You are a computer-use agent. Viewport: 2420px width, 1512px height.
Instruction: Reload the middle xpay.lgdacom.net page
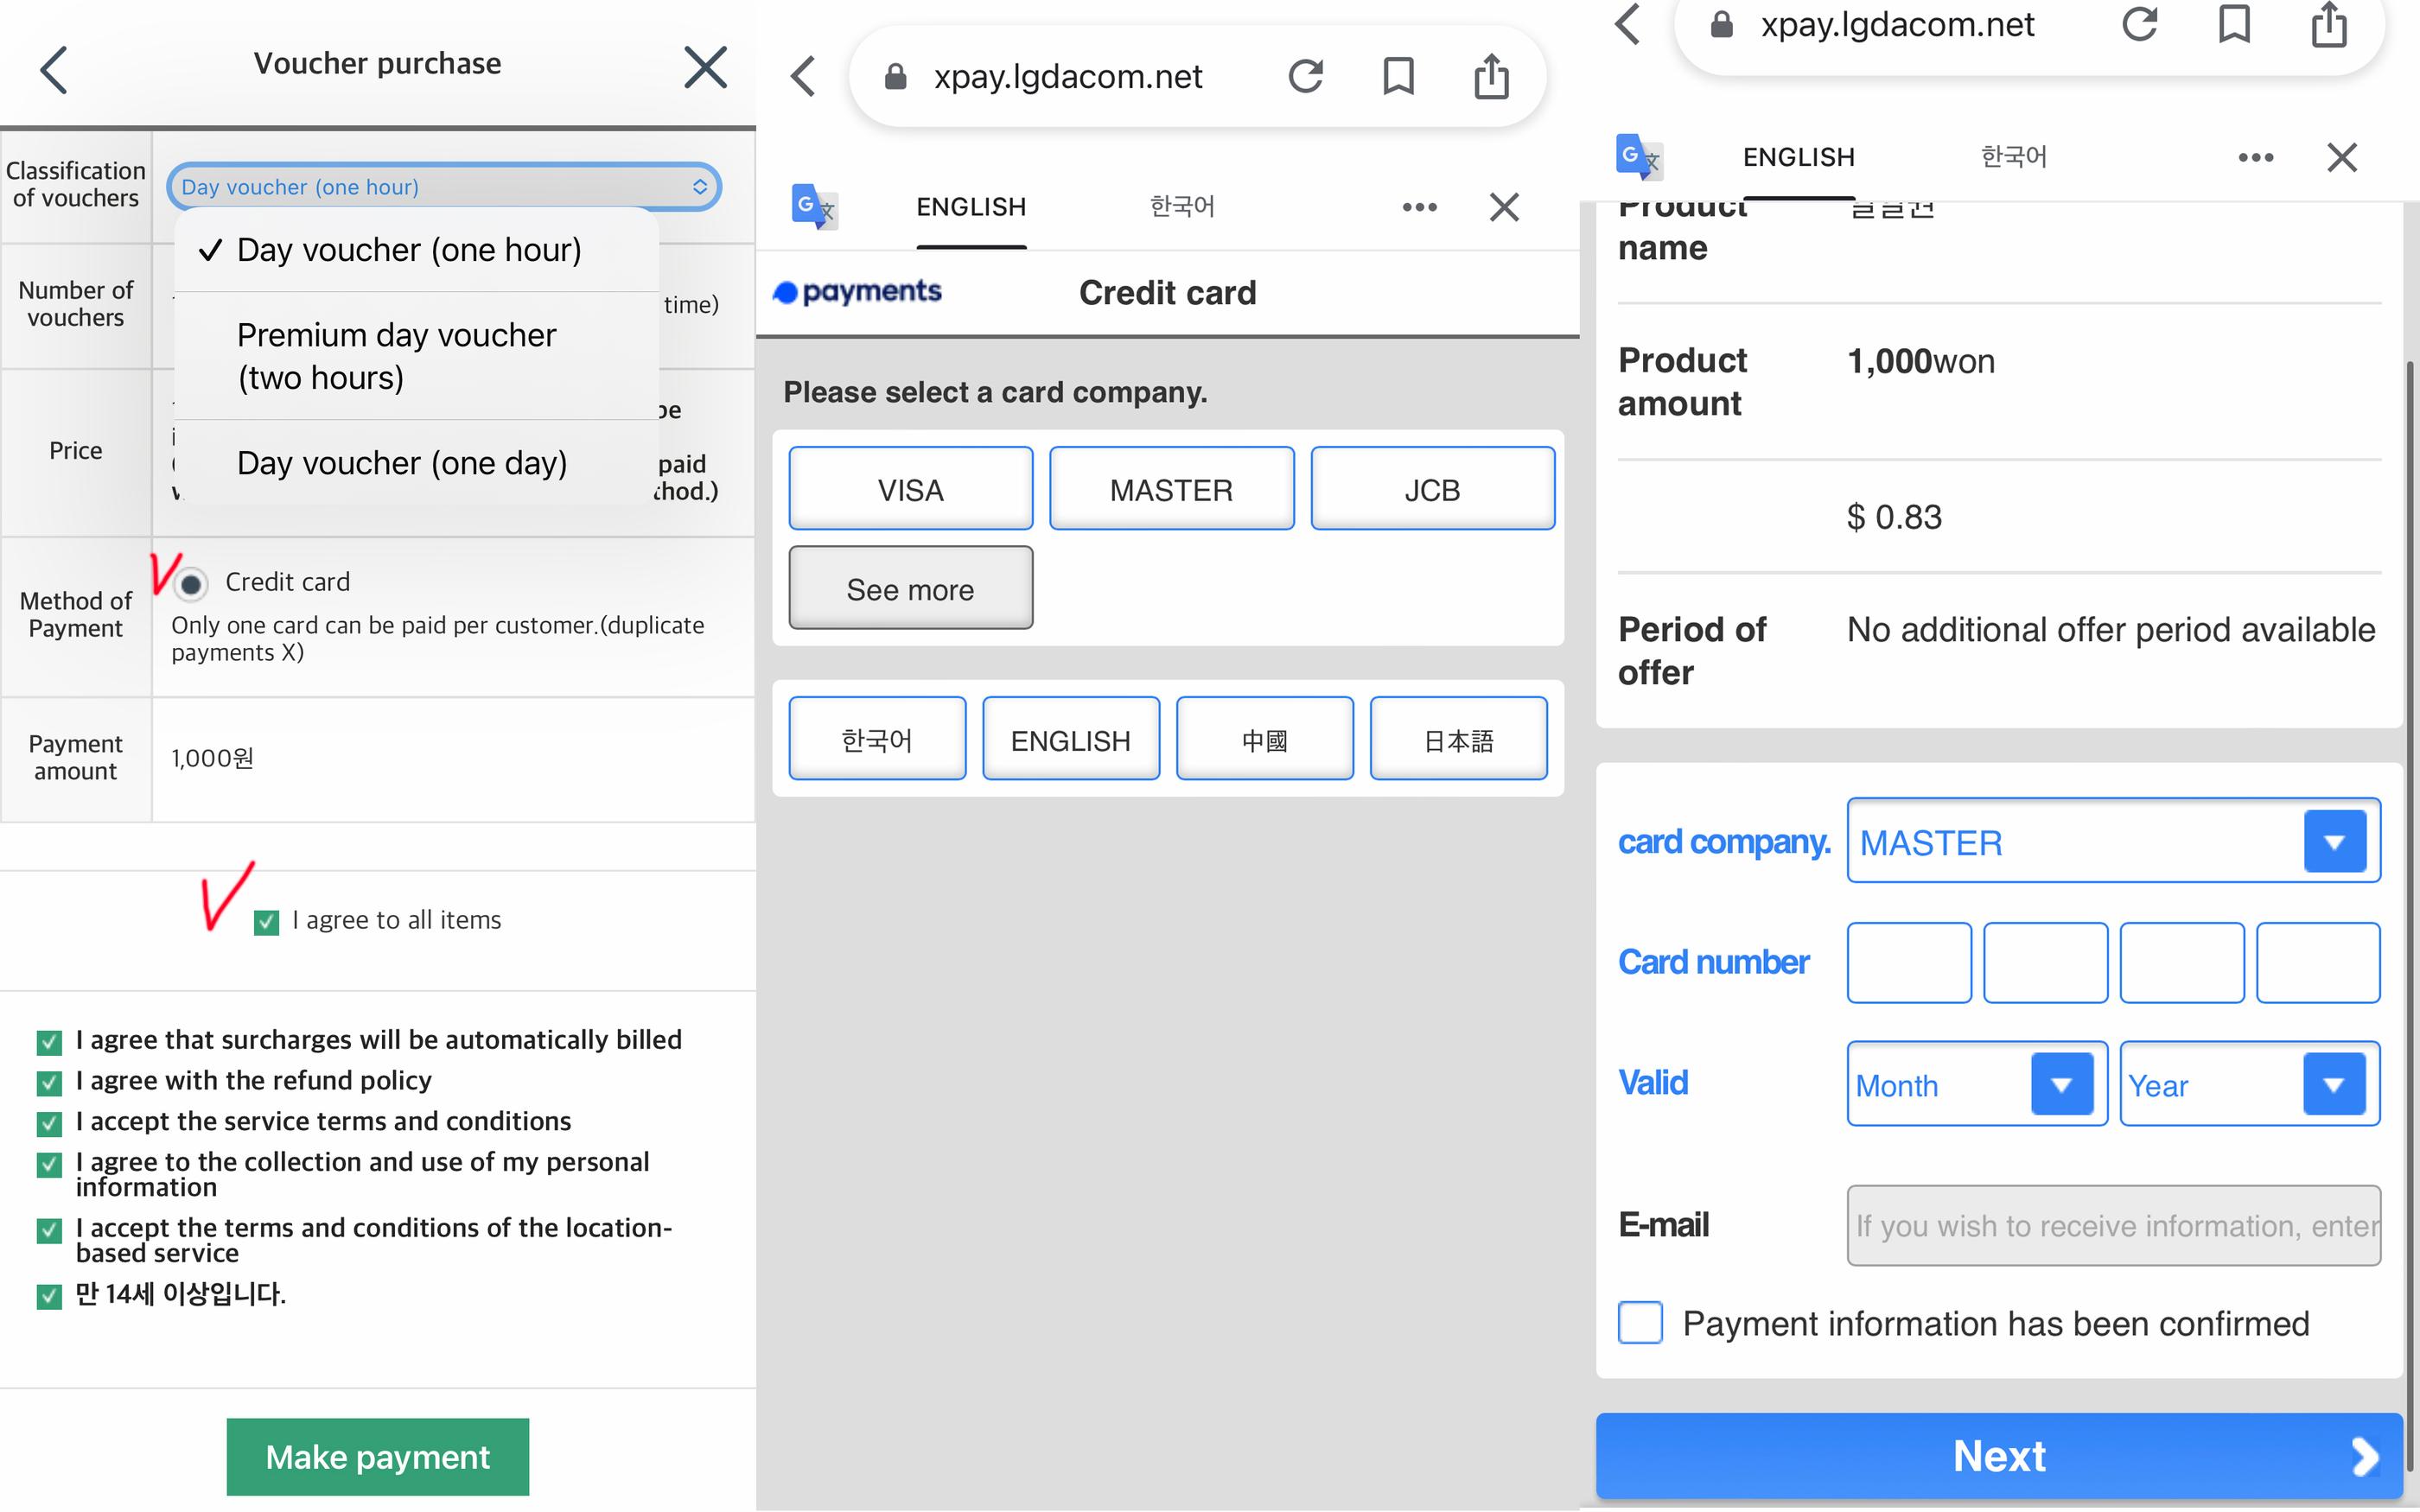pos(1305,76)
